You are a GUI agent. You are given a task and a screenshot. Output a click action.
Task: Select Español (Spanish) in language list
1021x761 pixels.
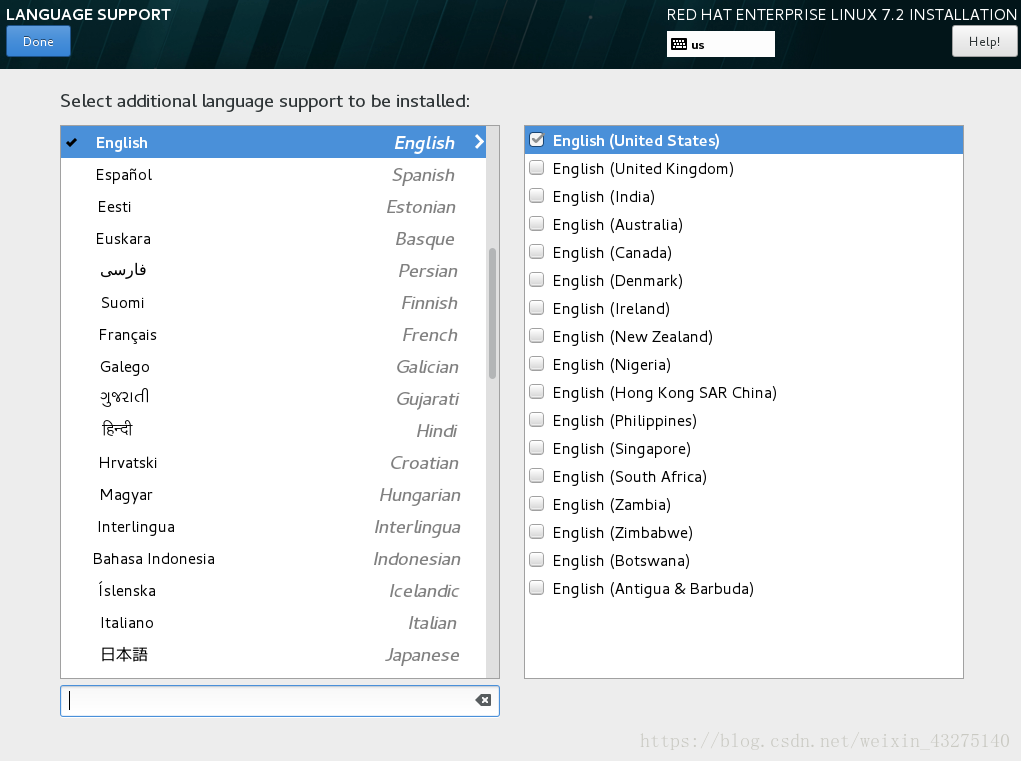point(273,174)
